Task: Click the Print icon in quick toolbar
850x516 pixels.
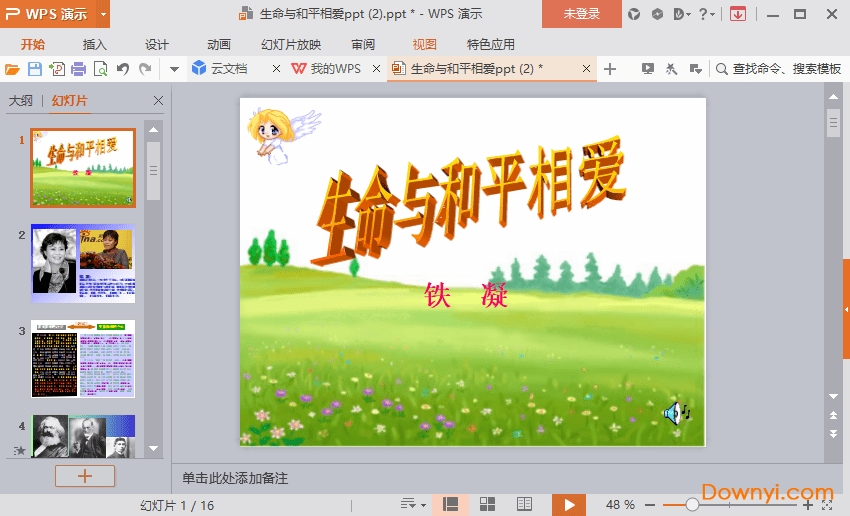Action: point(78,69)
